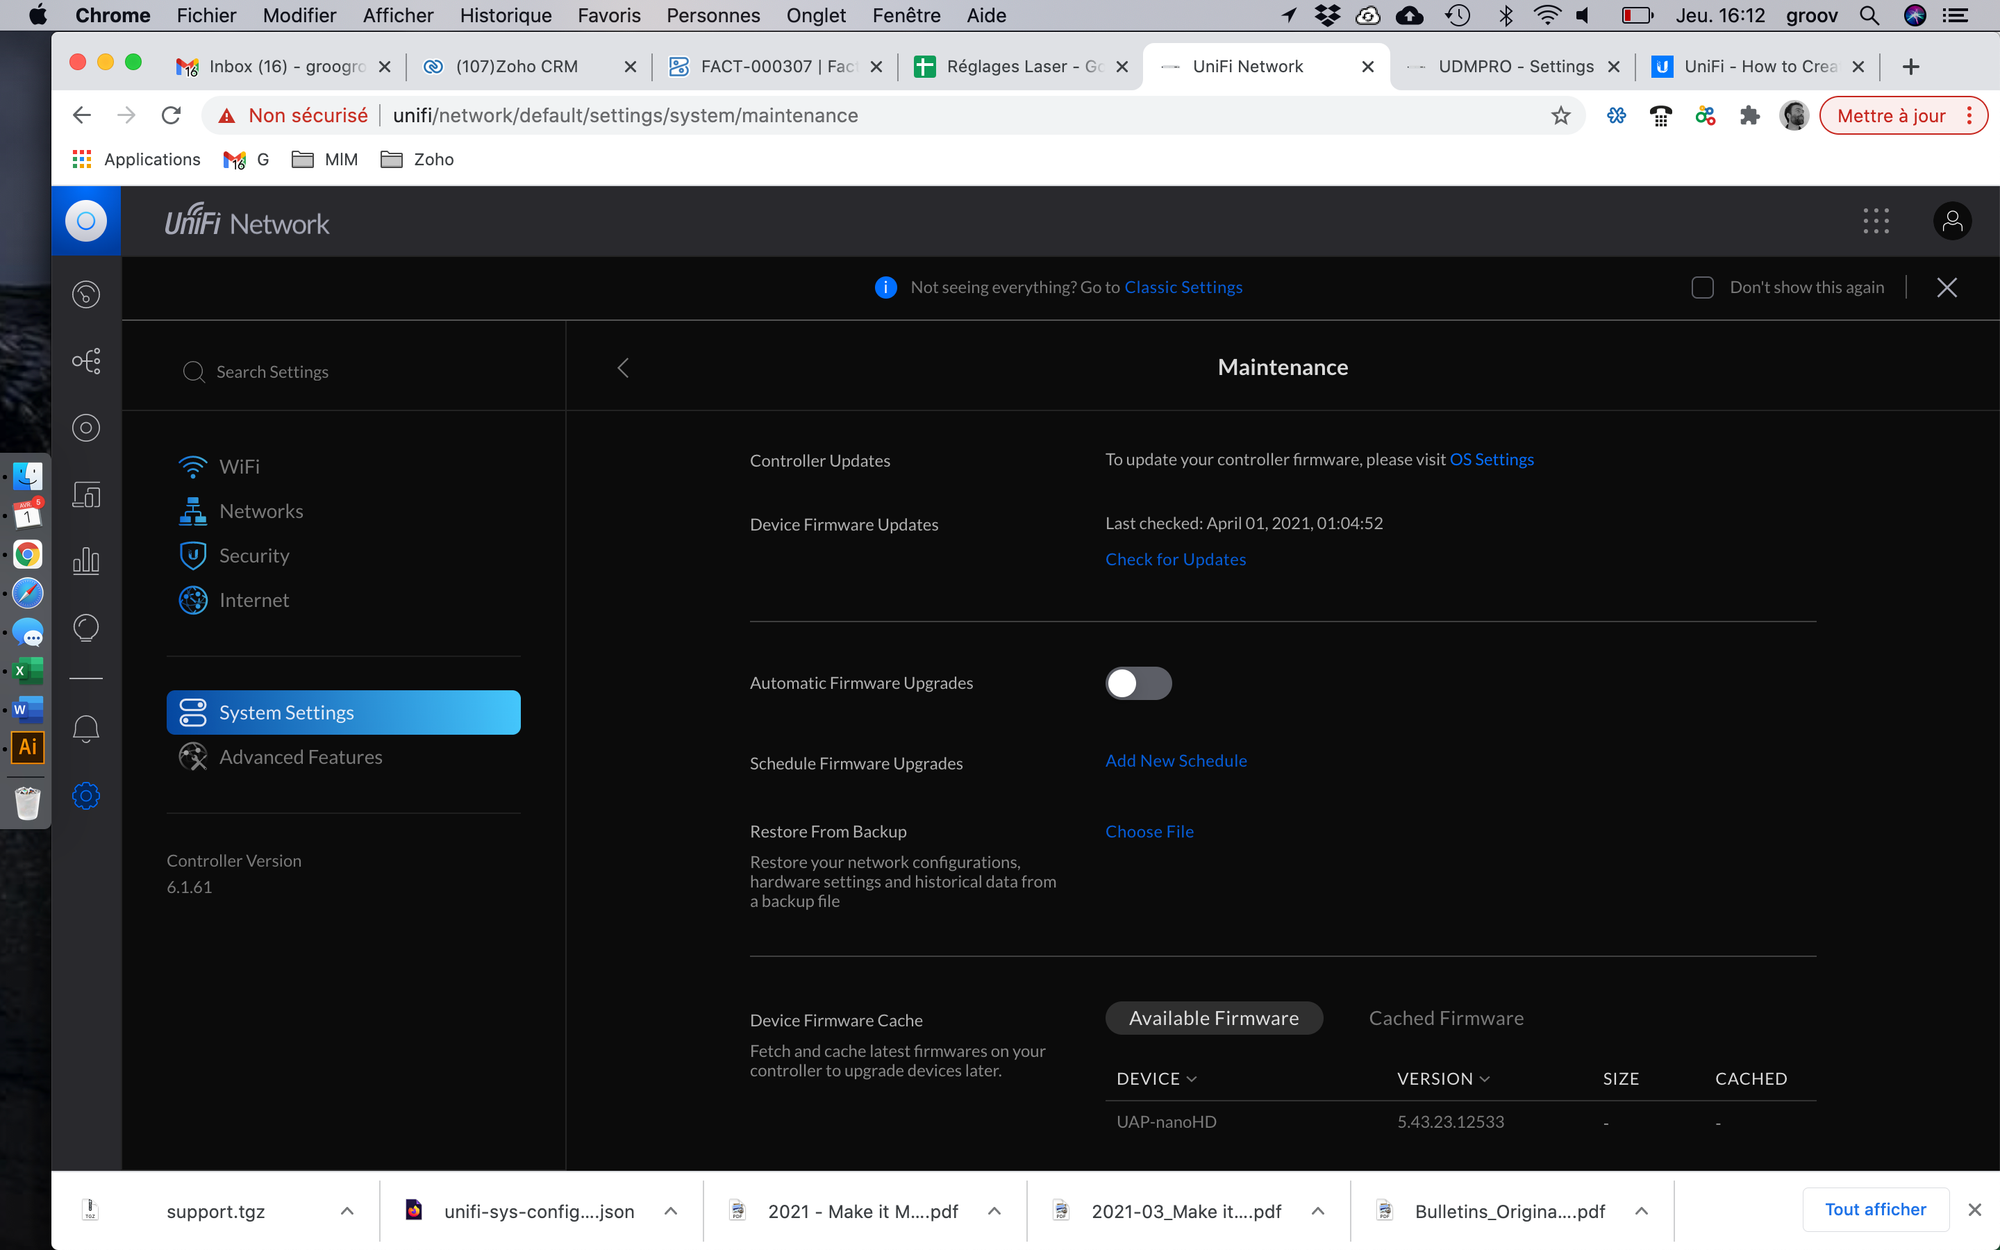
Task: Open the UniFi dashboard sidebar icon
Action: tap(86, 294)
